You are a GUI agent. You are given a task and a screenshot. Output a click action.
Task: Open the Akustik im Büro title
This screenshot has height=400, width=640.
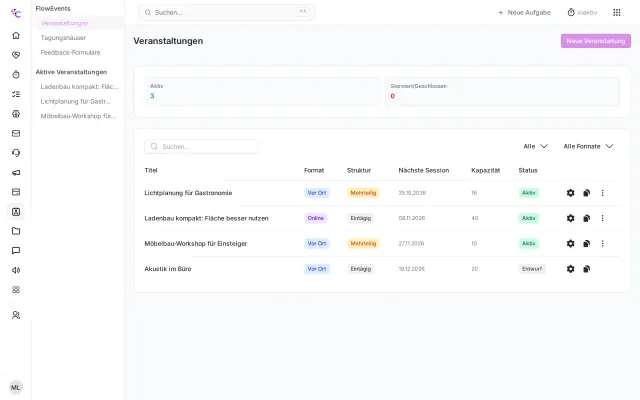point(168,269)
